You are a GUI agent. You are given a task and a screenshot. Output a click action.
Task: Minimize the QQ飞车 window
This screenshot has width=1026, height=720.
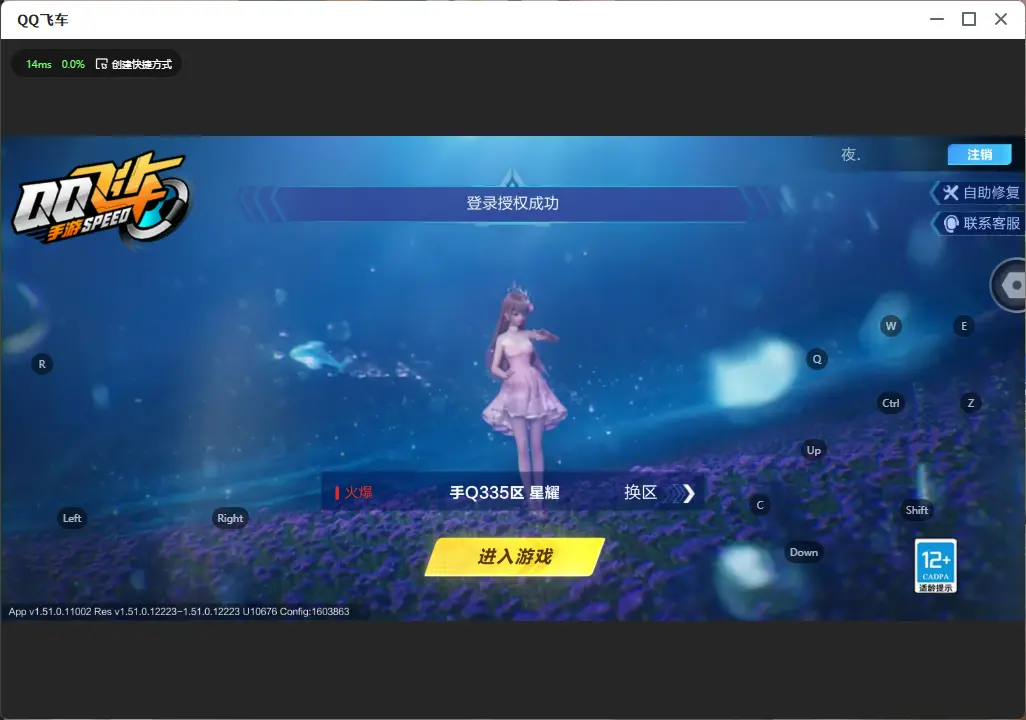[937, 20]
